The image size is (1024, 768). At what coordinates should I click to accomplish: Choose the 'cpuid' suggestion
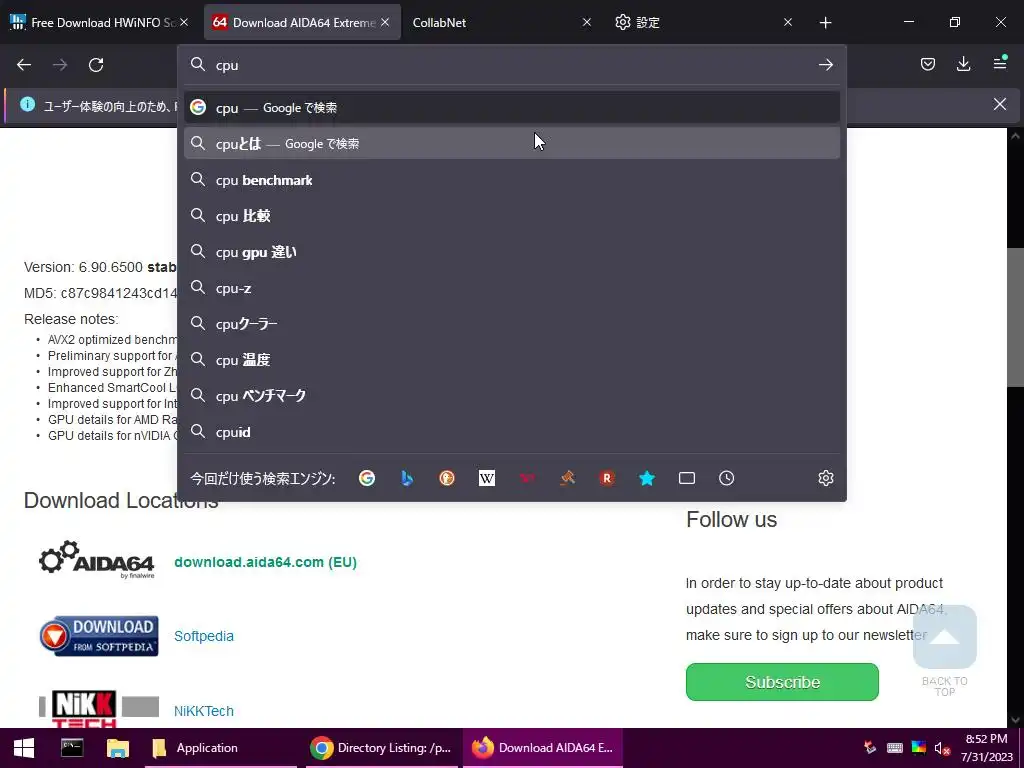click(512, 432)
